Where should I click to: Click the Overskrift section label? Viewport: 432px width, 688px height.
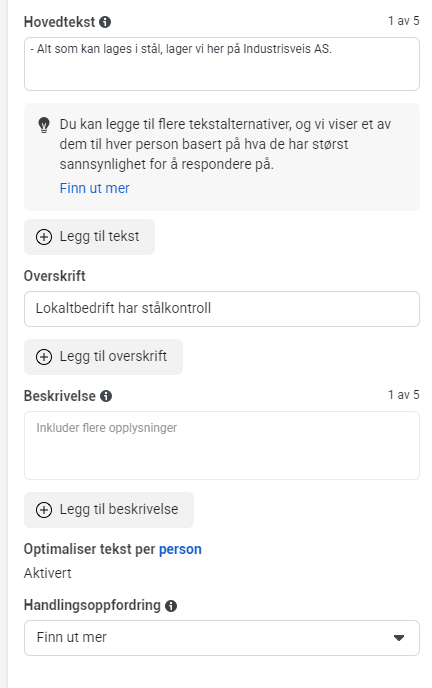click(x=55, y=276)
